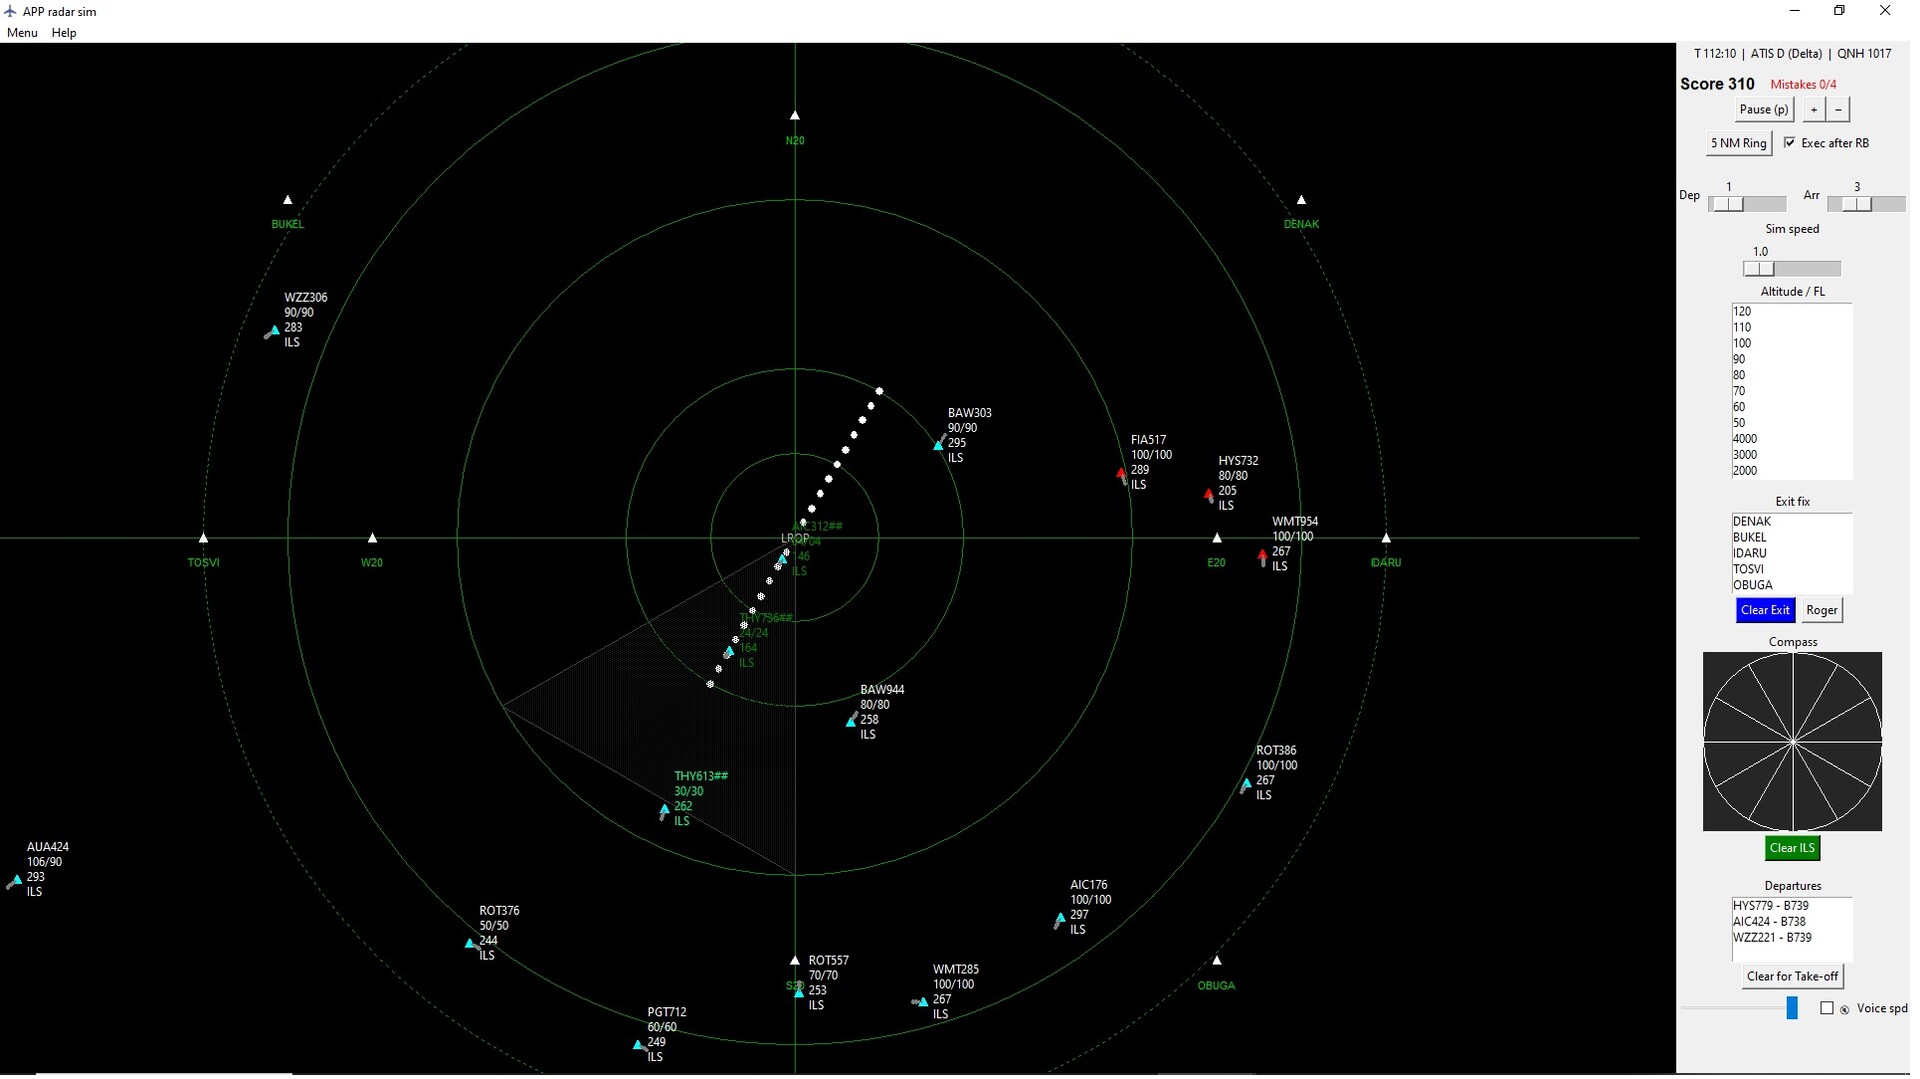Click the heading Compass dial
1920x1079 pixels.
pyautogui.click(x=1792, y=741)
